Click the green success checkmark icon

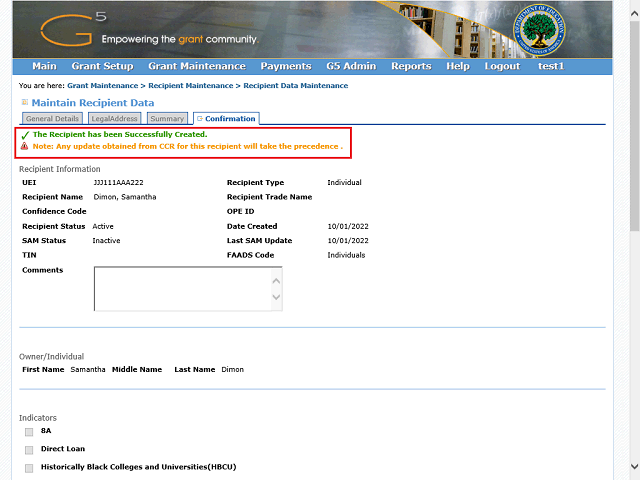[25, 134]
